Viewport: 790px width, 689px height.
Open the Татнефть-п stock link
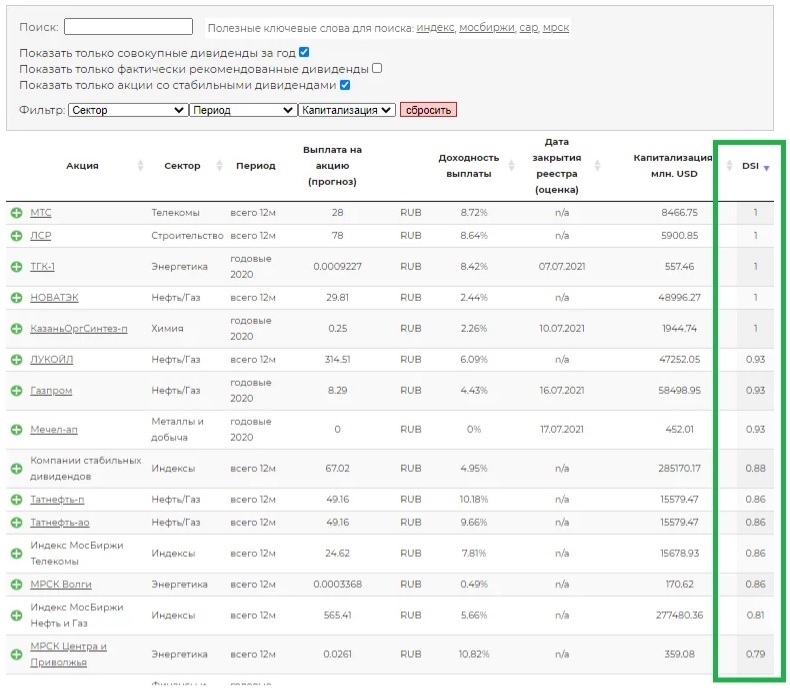click(x=57, y=499)
